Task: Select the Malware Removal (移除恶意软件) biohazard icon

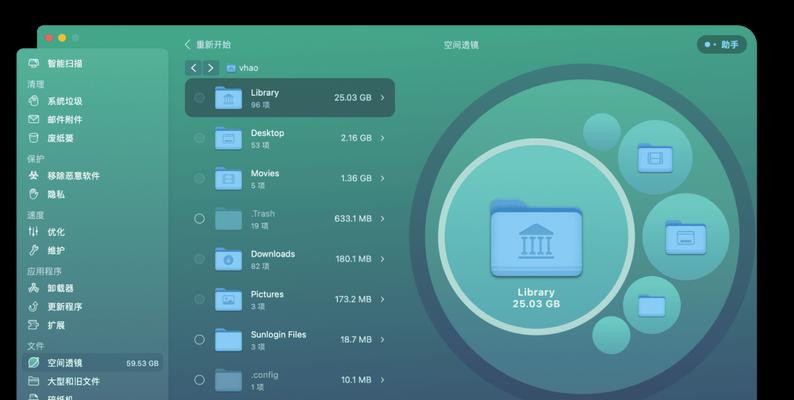Action: [33, 176]
